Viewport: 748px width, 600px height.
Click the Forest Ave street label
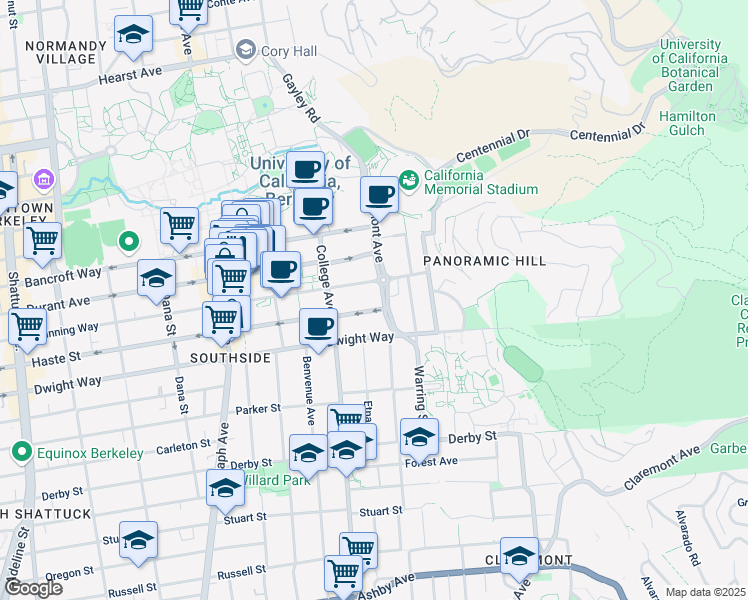point(431,462)
